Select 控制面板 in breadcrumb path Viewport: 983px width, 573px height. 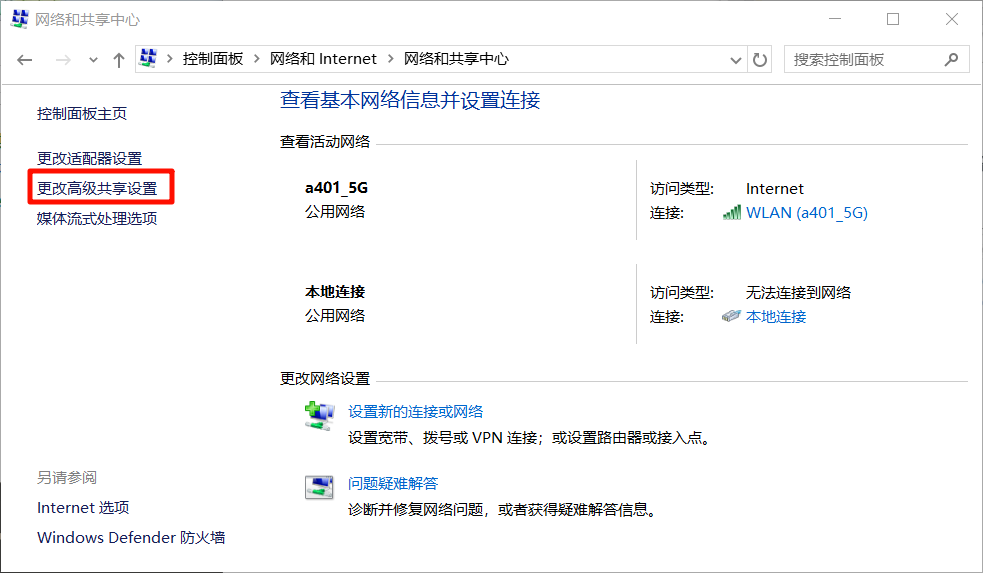[212, 60]
